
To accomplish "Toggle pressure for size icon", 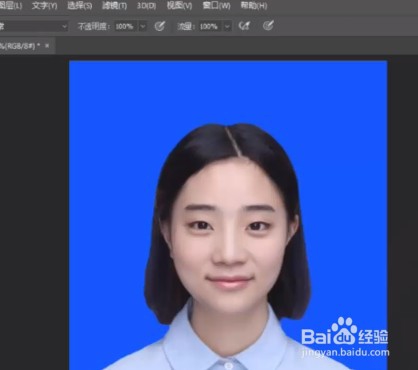I will [268, 26].
